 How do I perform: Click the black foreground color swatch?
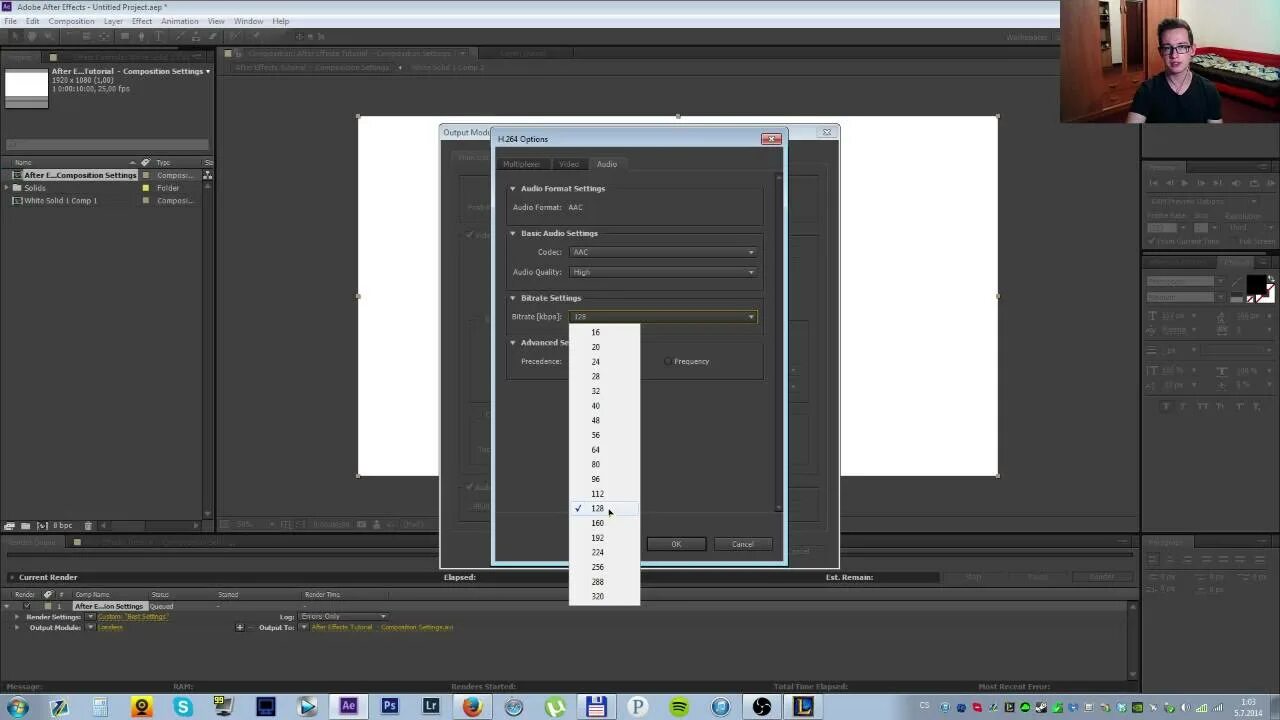click(1256, 284)
